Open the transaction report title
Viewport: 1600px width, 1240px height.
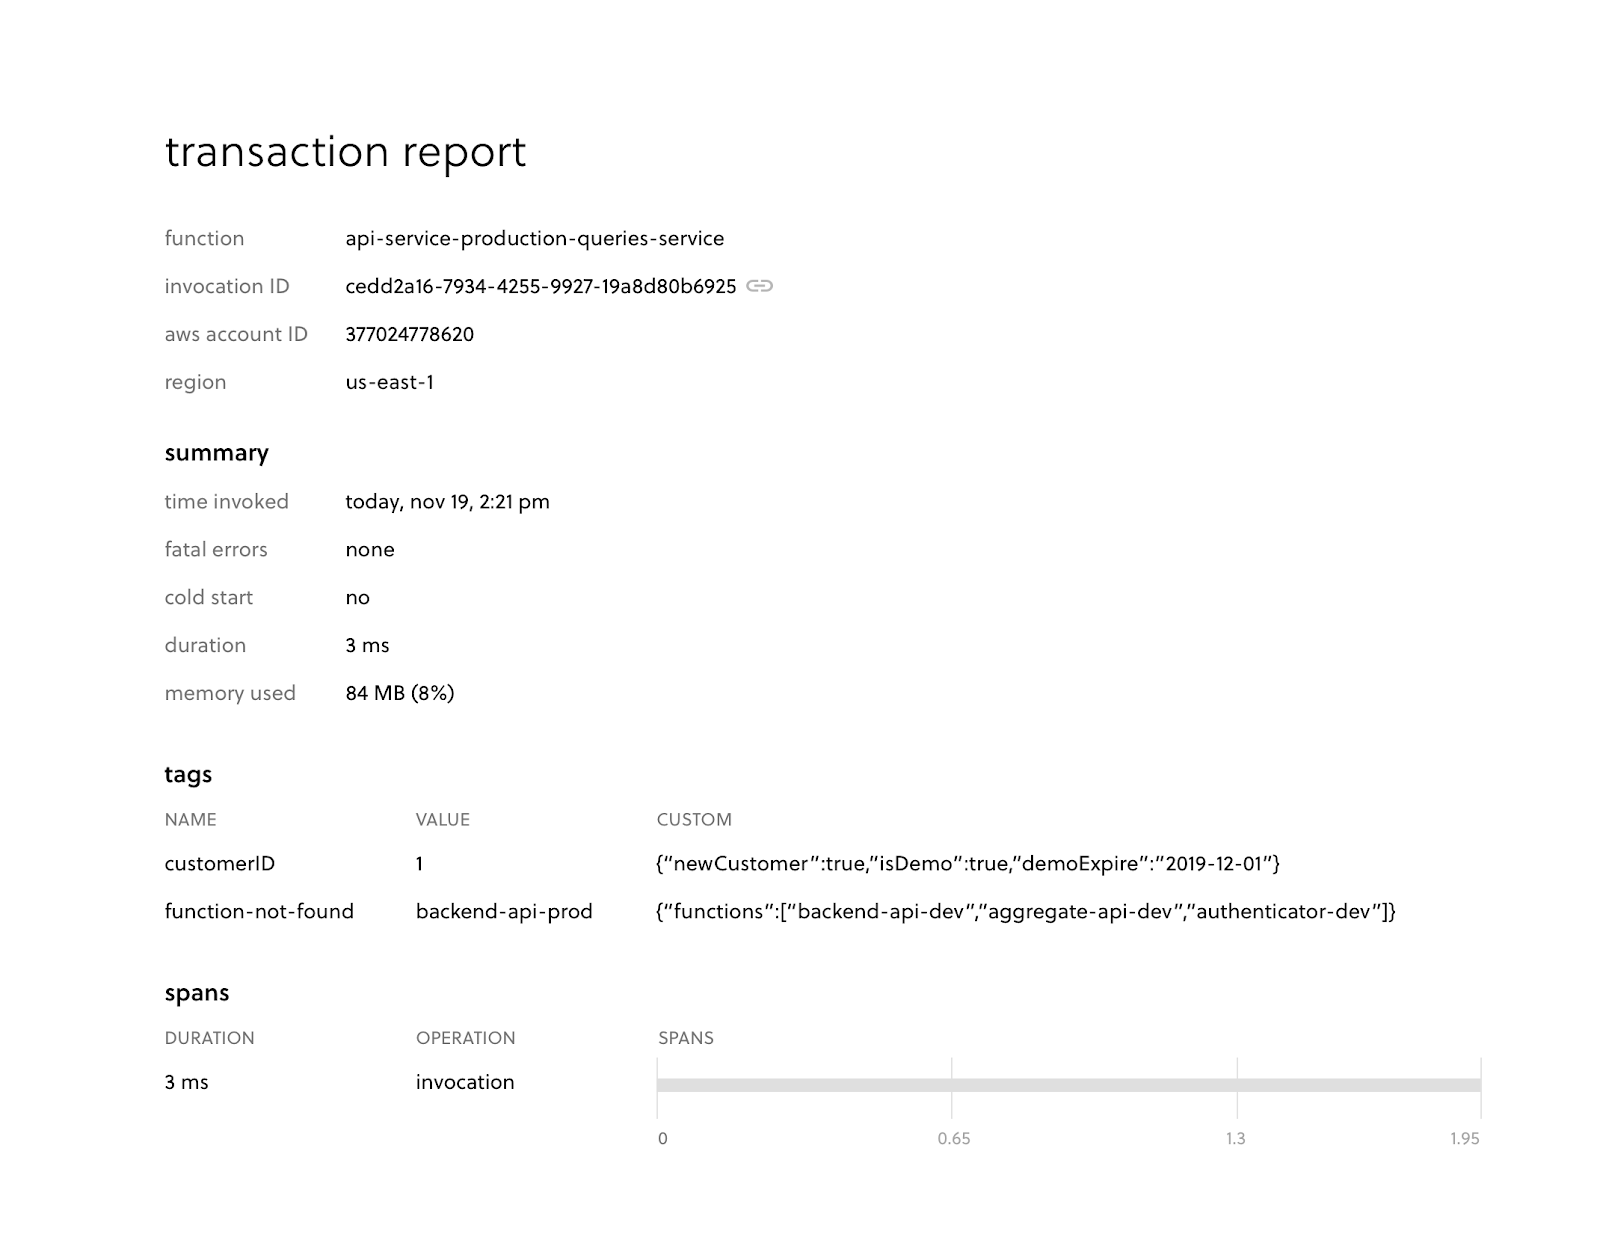[345, 152]
